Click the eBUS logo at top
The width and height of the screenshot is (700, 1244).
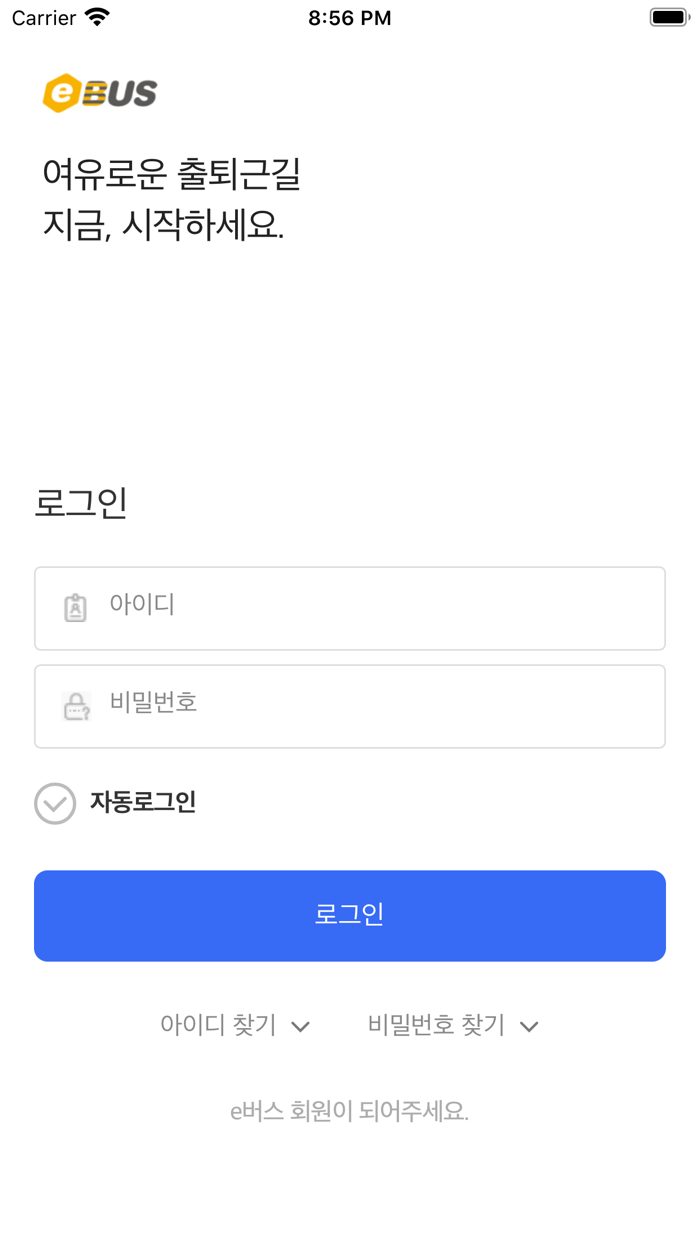click(x=99, y=93)
